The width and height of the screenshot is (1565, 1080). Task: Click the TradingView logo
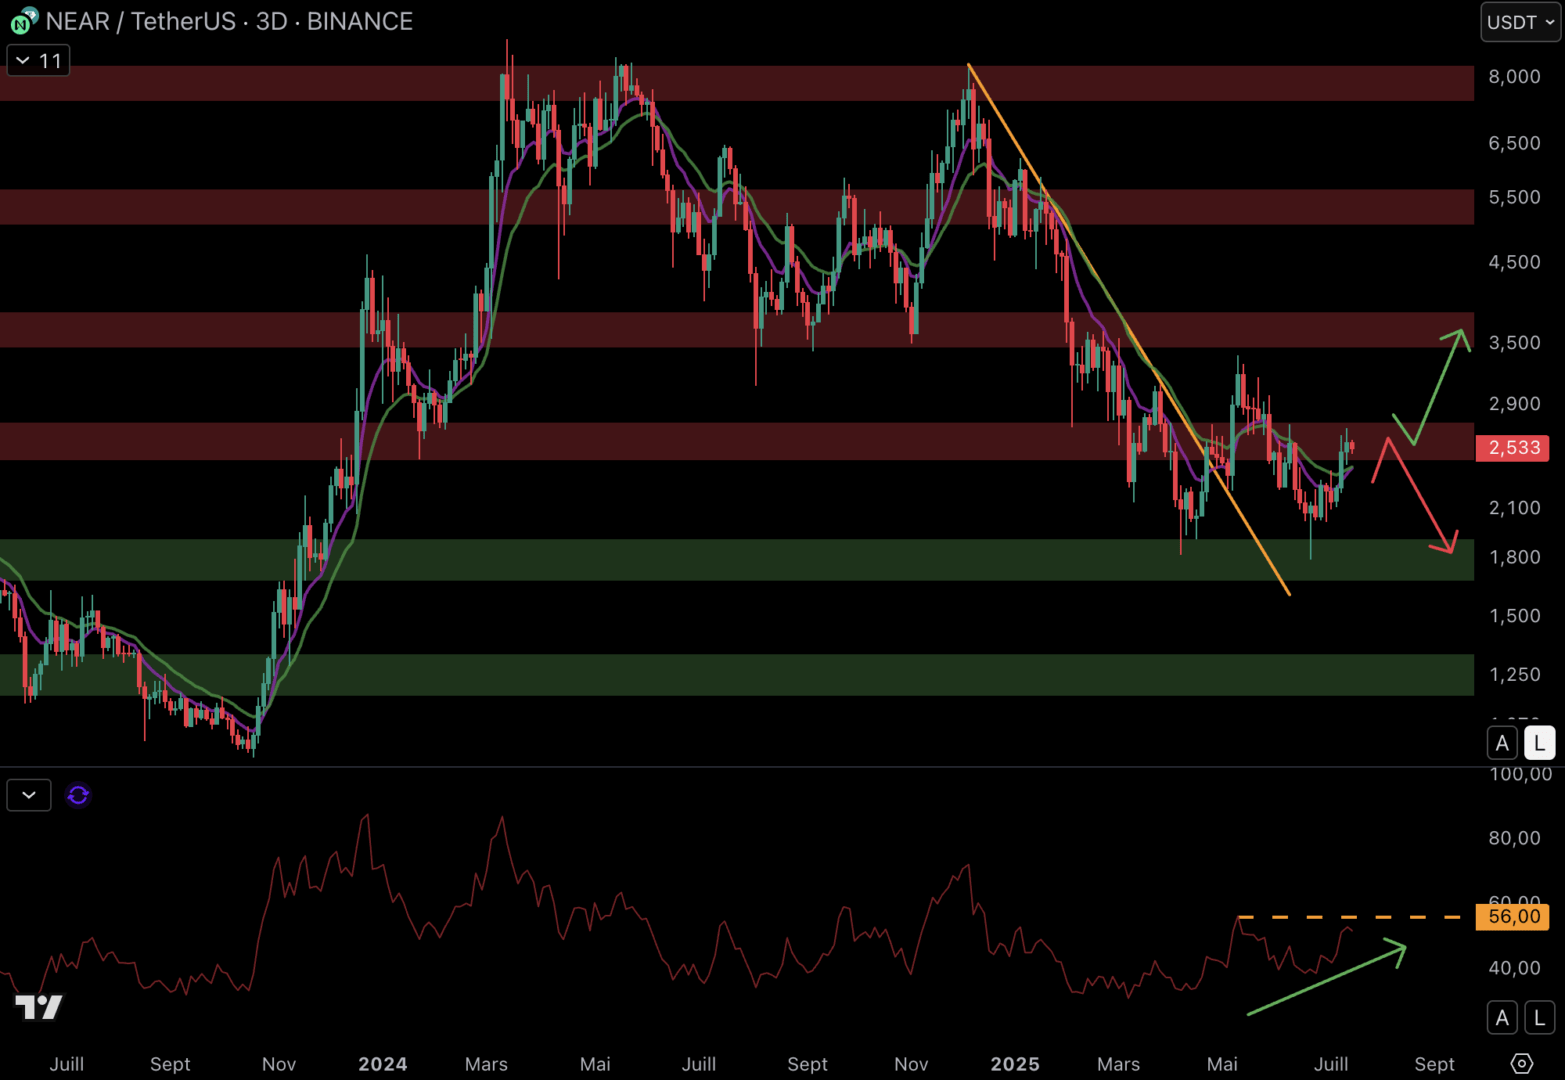tap(38, 1006)
